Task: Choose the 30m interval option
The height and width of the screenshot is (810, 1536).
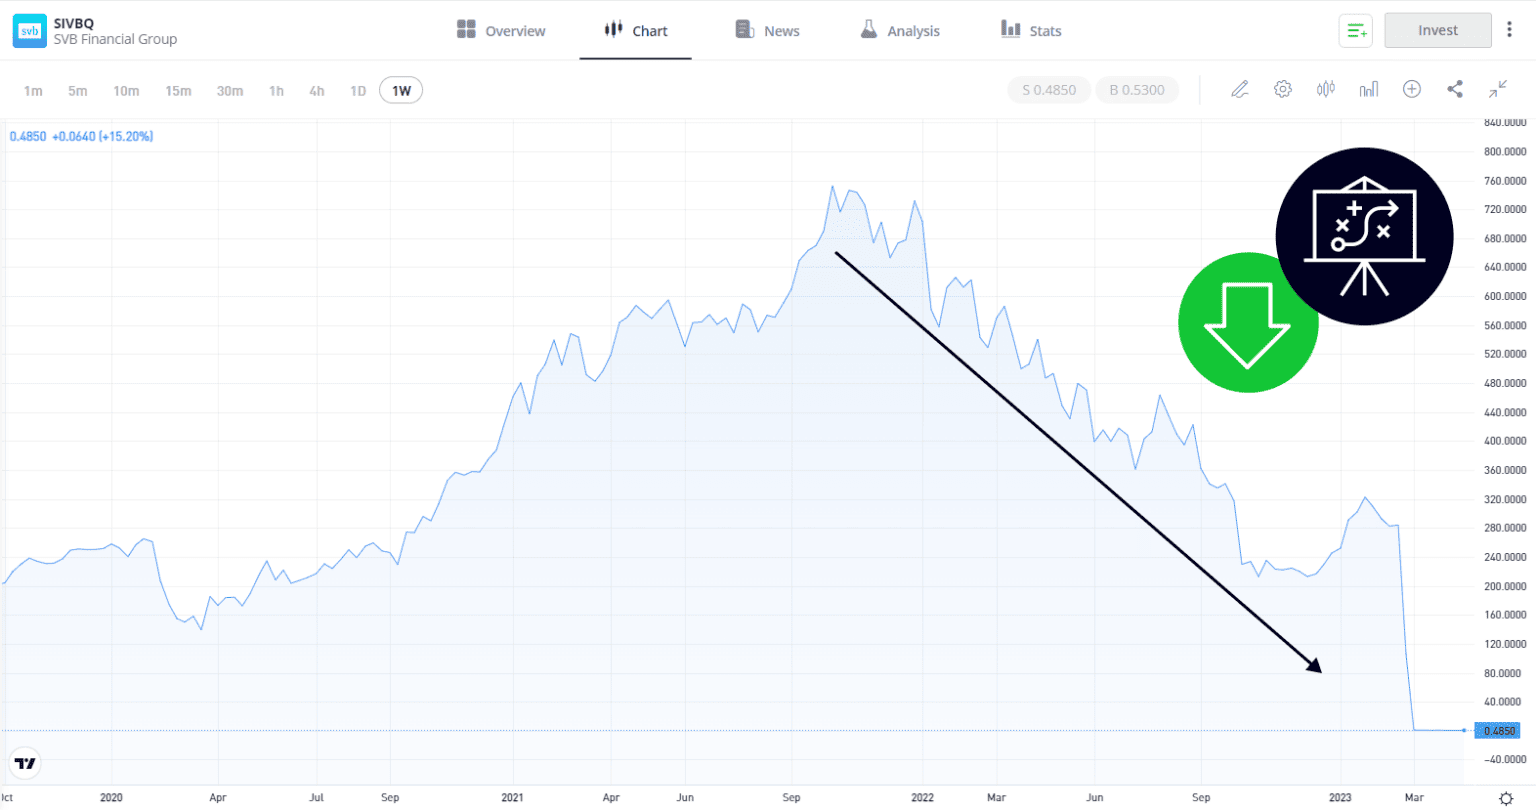Action: point(229,90)
